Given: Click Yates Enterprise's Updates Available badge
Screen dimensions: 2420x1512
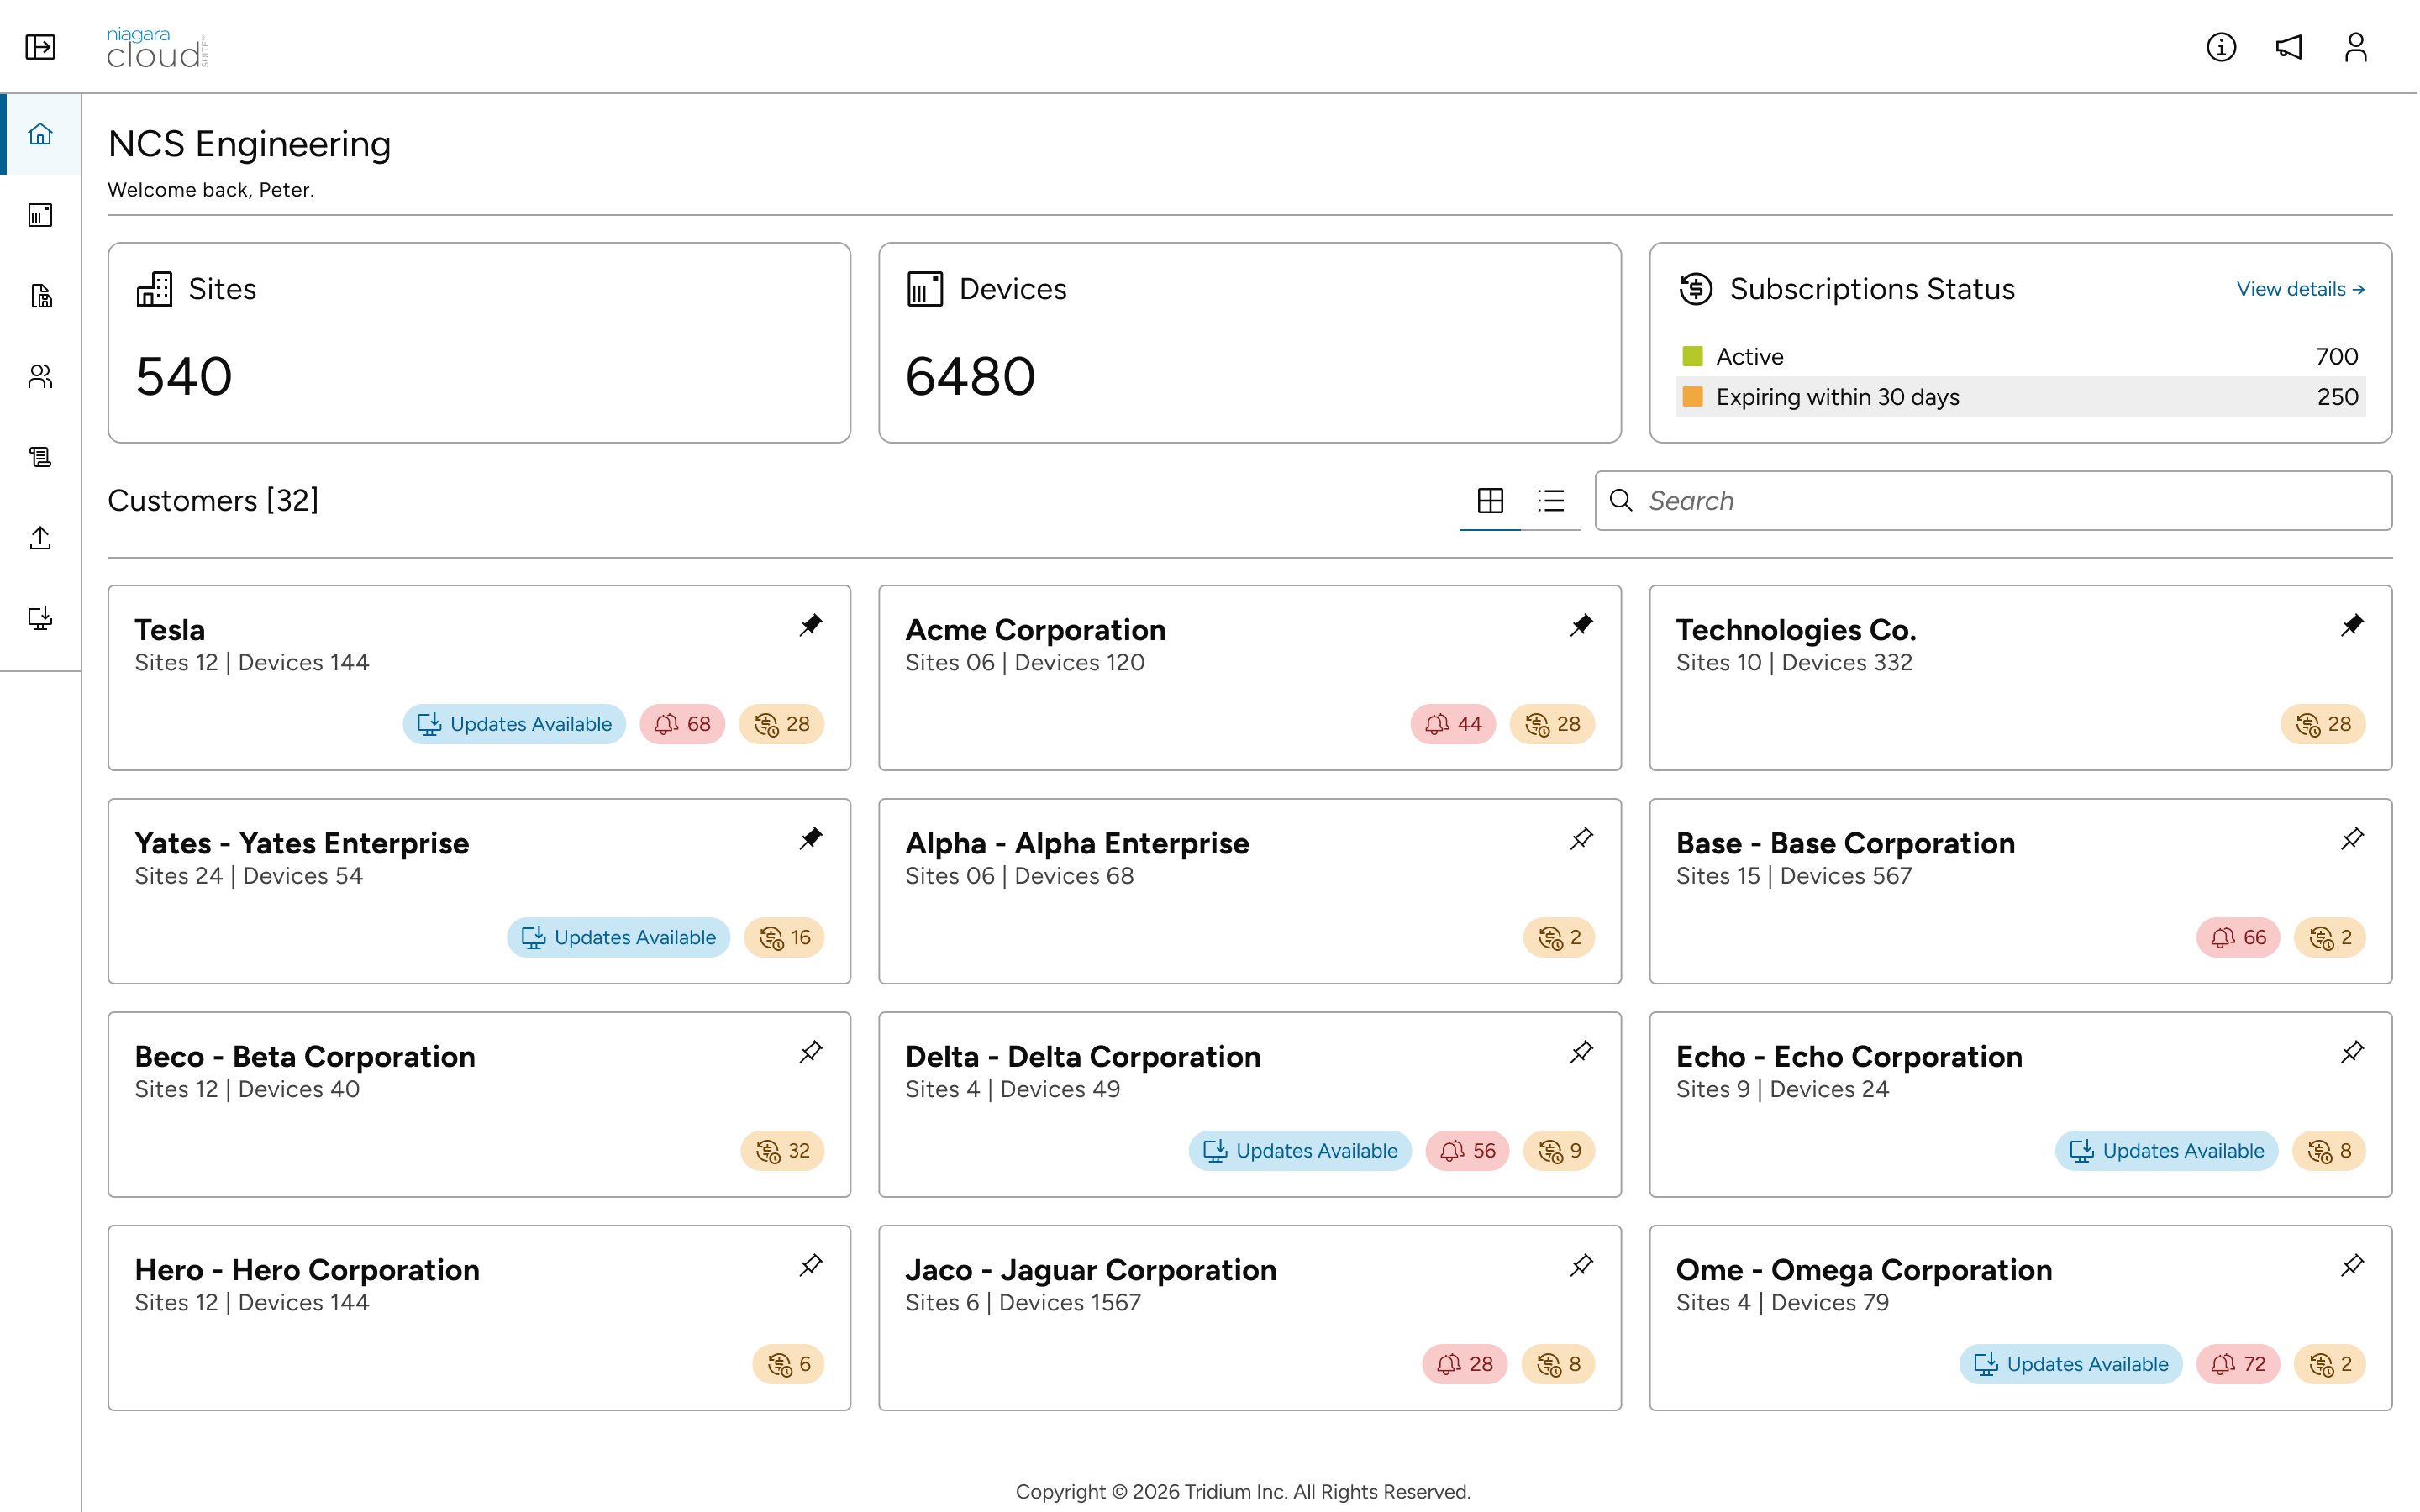Looking at the screenshot, I should [x=618, y=937].
